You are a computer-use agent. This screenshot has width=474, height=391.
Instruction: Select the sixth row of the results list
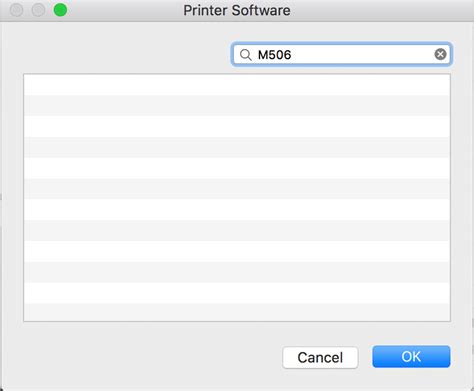(x=237, y=189)
